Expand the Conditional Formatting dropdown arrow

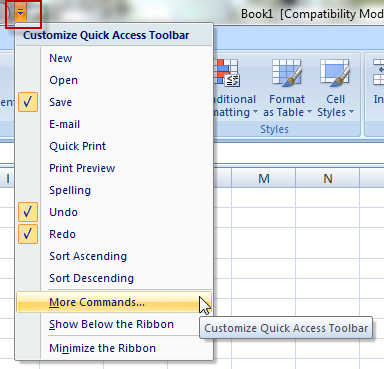click(x=255, y=112)
